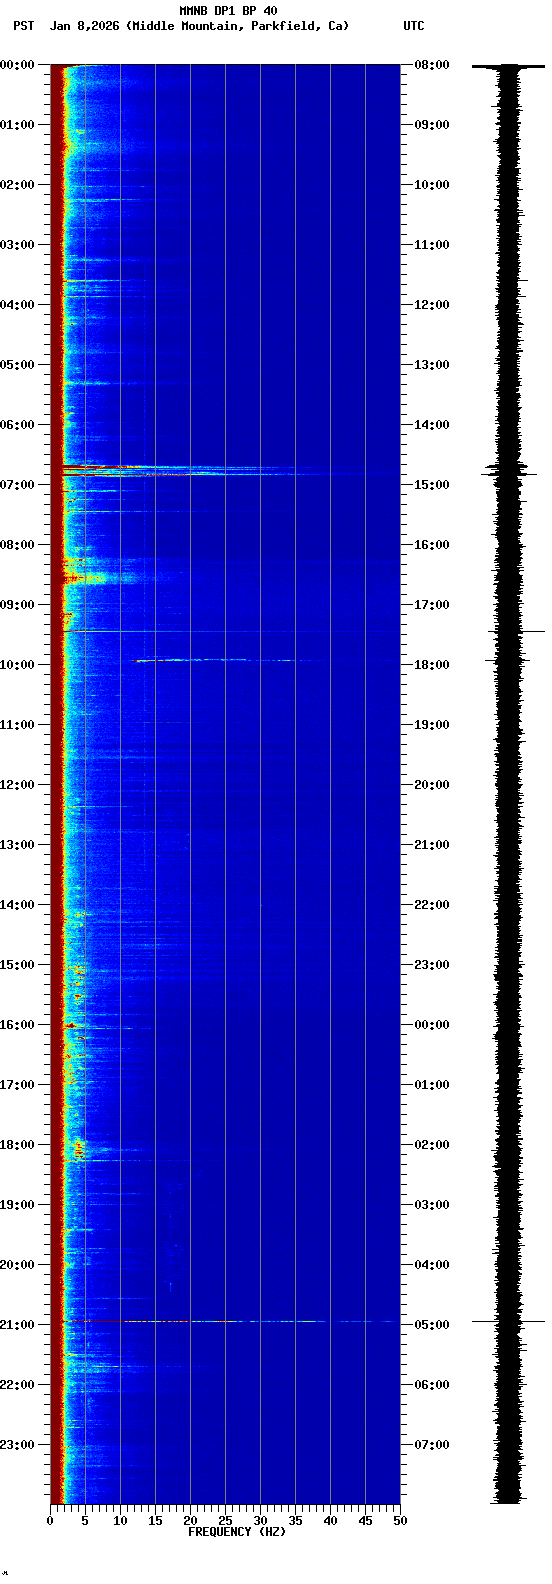Click the 02:00 UTC time label

coord(432,1145)
